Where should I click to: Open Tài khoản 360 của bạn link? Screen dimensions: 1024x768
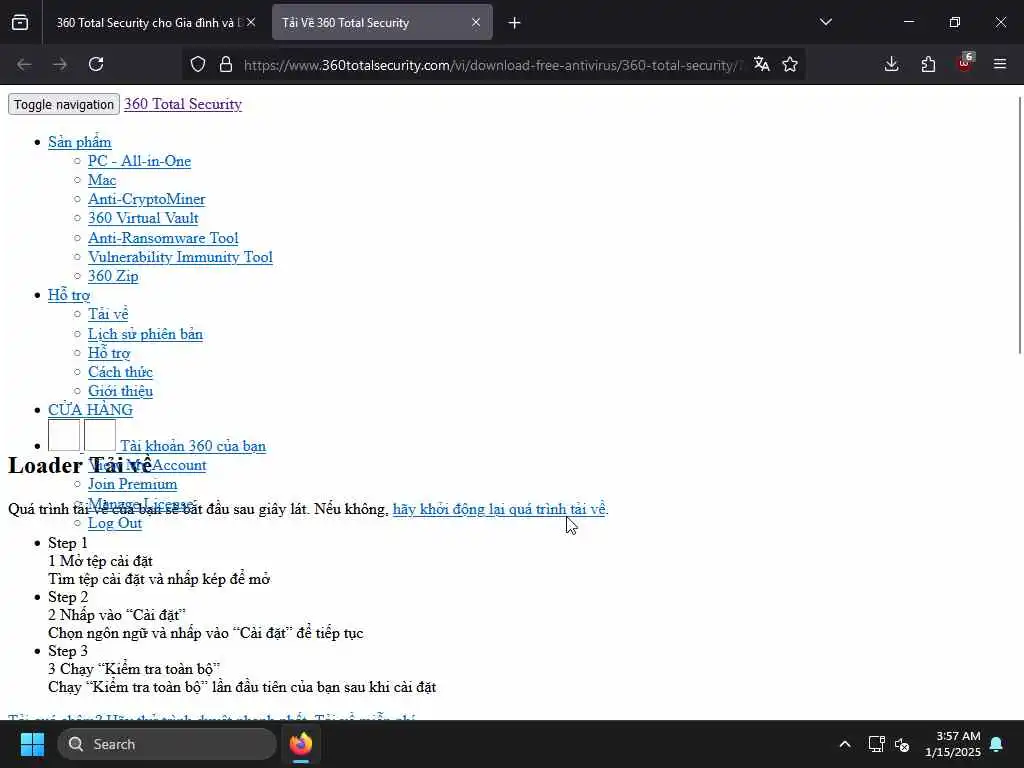[193, 446]
